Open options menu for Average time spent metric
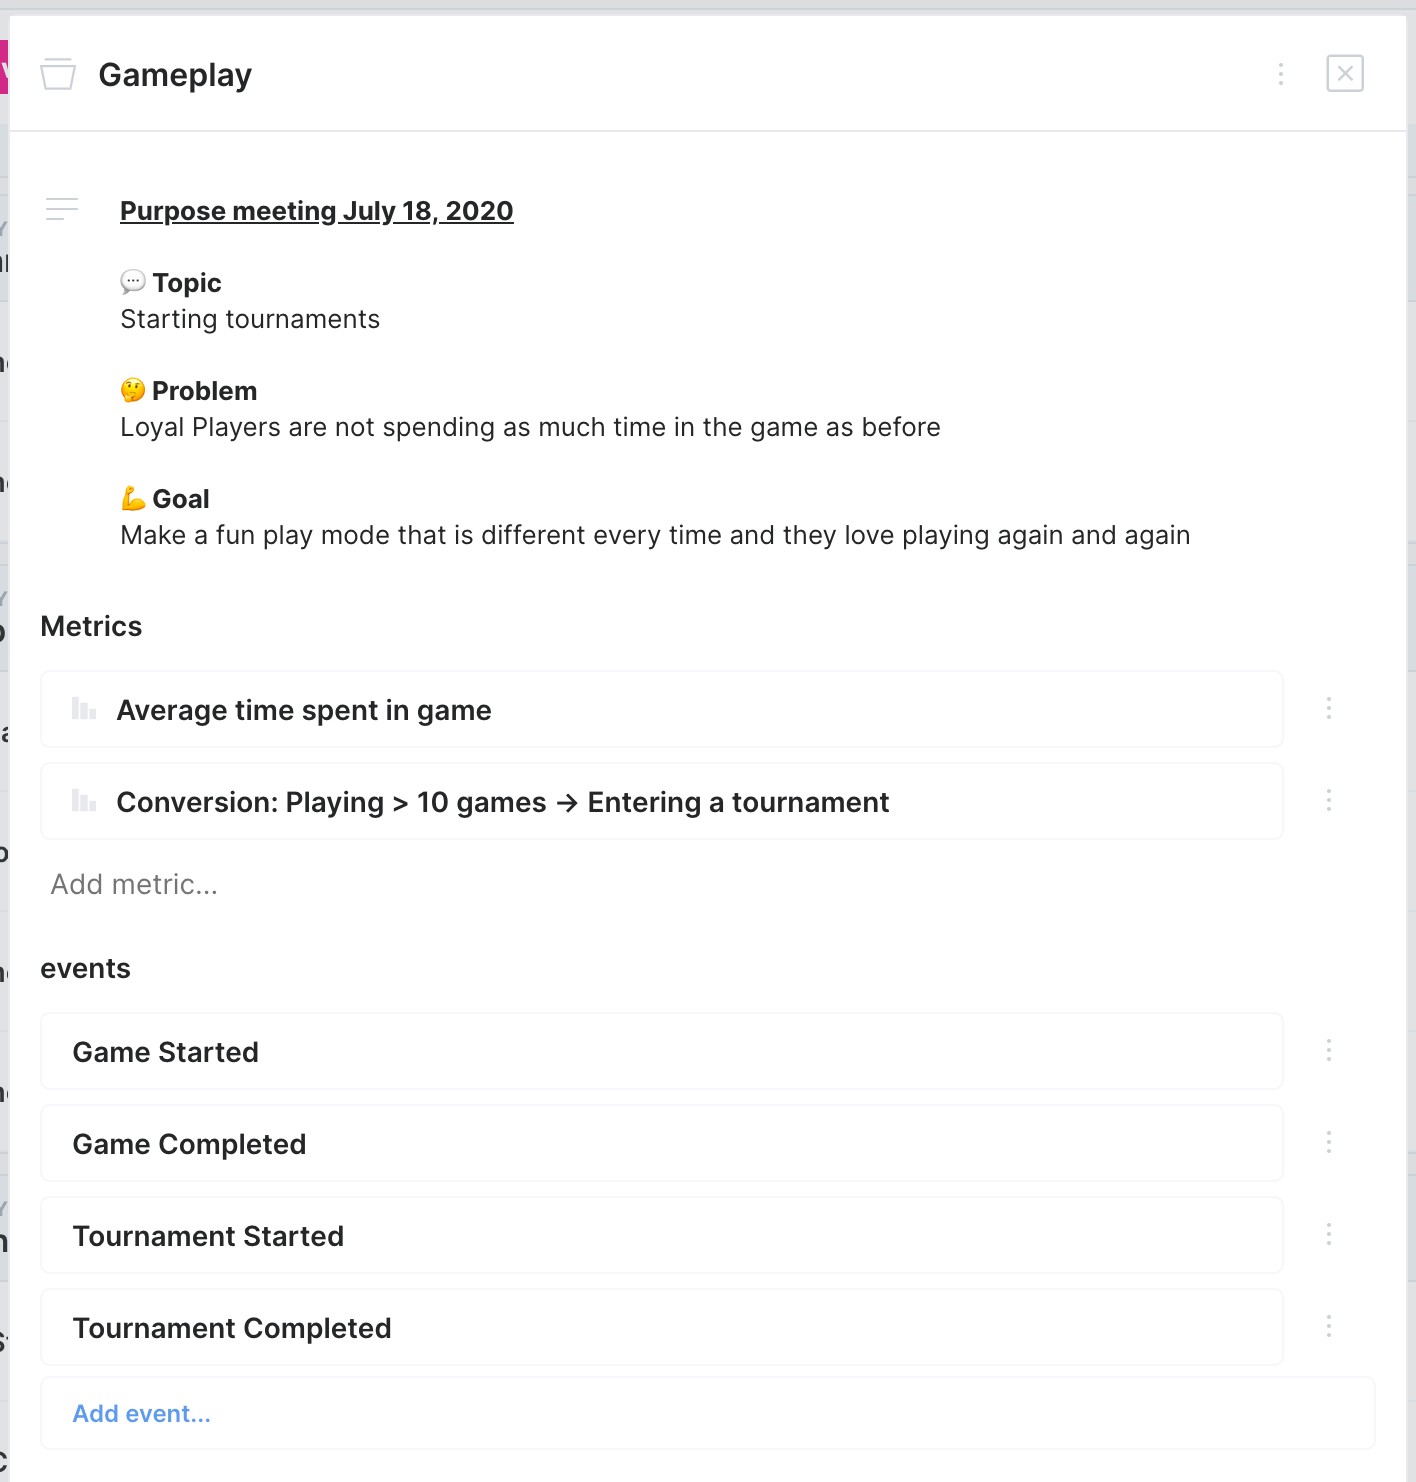This screenshot has width=1416, height=1482. point(1329,709)
